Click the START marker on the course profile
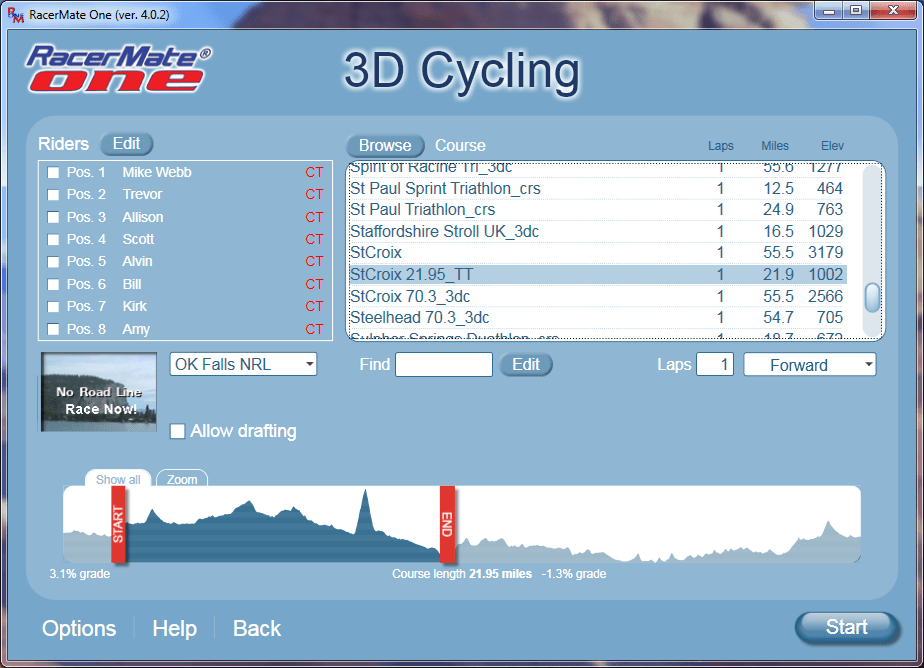 pyautogui.click(x=118, y=525)
